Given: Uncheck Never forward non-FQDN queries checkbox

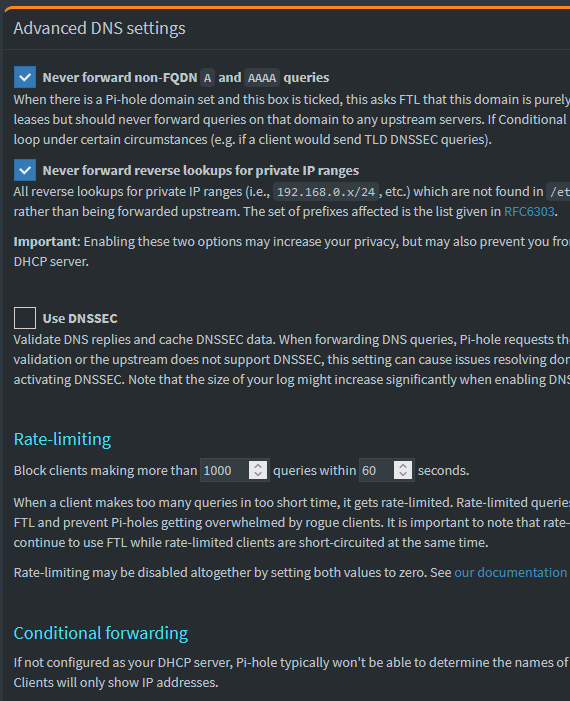Looking at the screenshot, I should coord(25,77).
